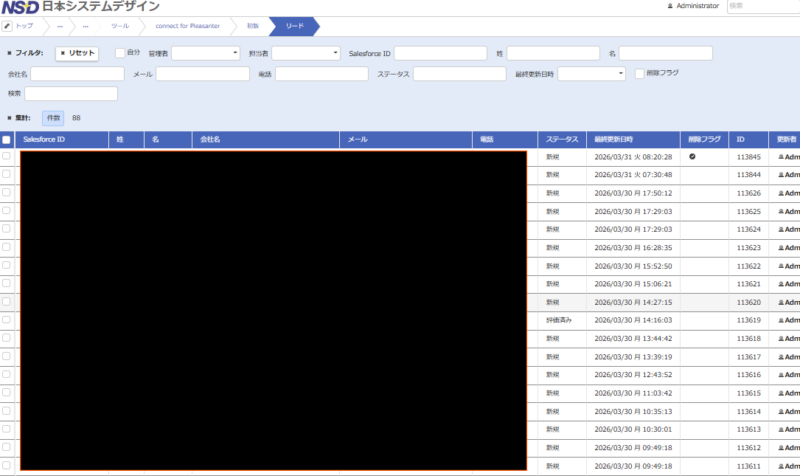
Task: Click the filter section icon beside フィルタ
Action: 10,52
